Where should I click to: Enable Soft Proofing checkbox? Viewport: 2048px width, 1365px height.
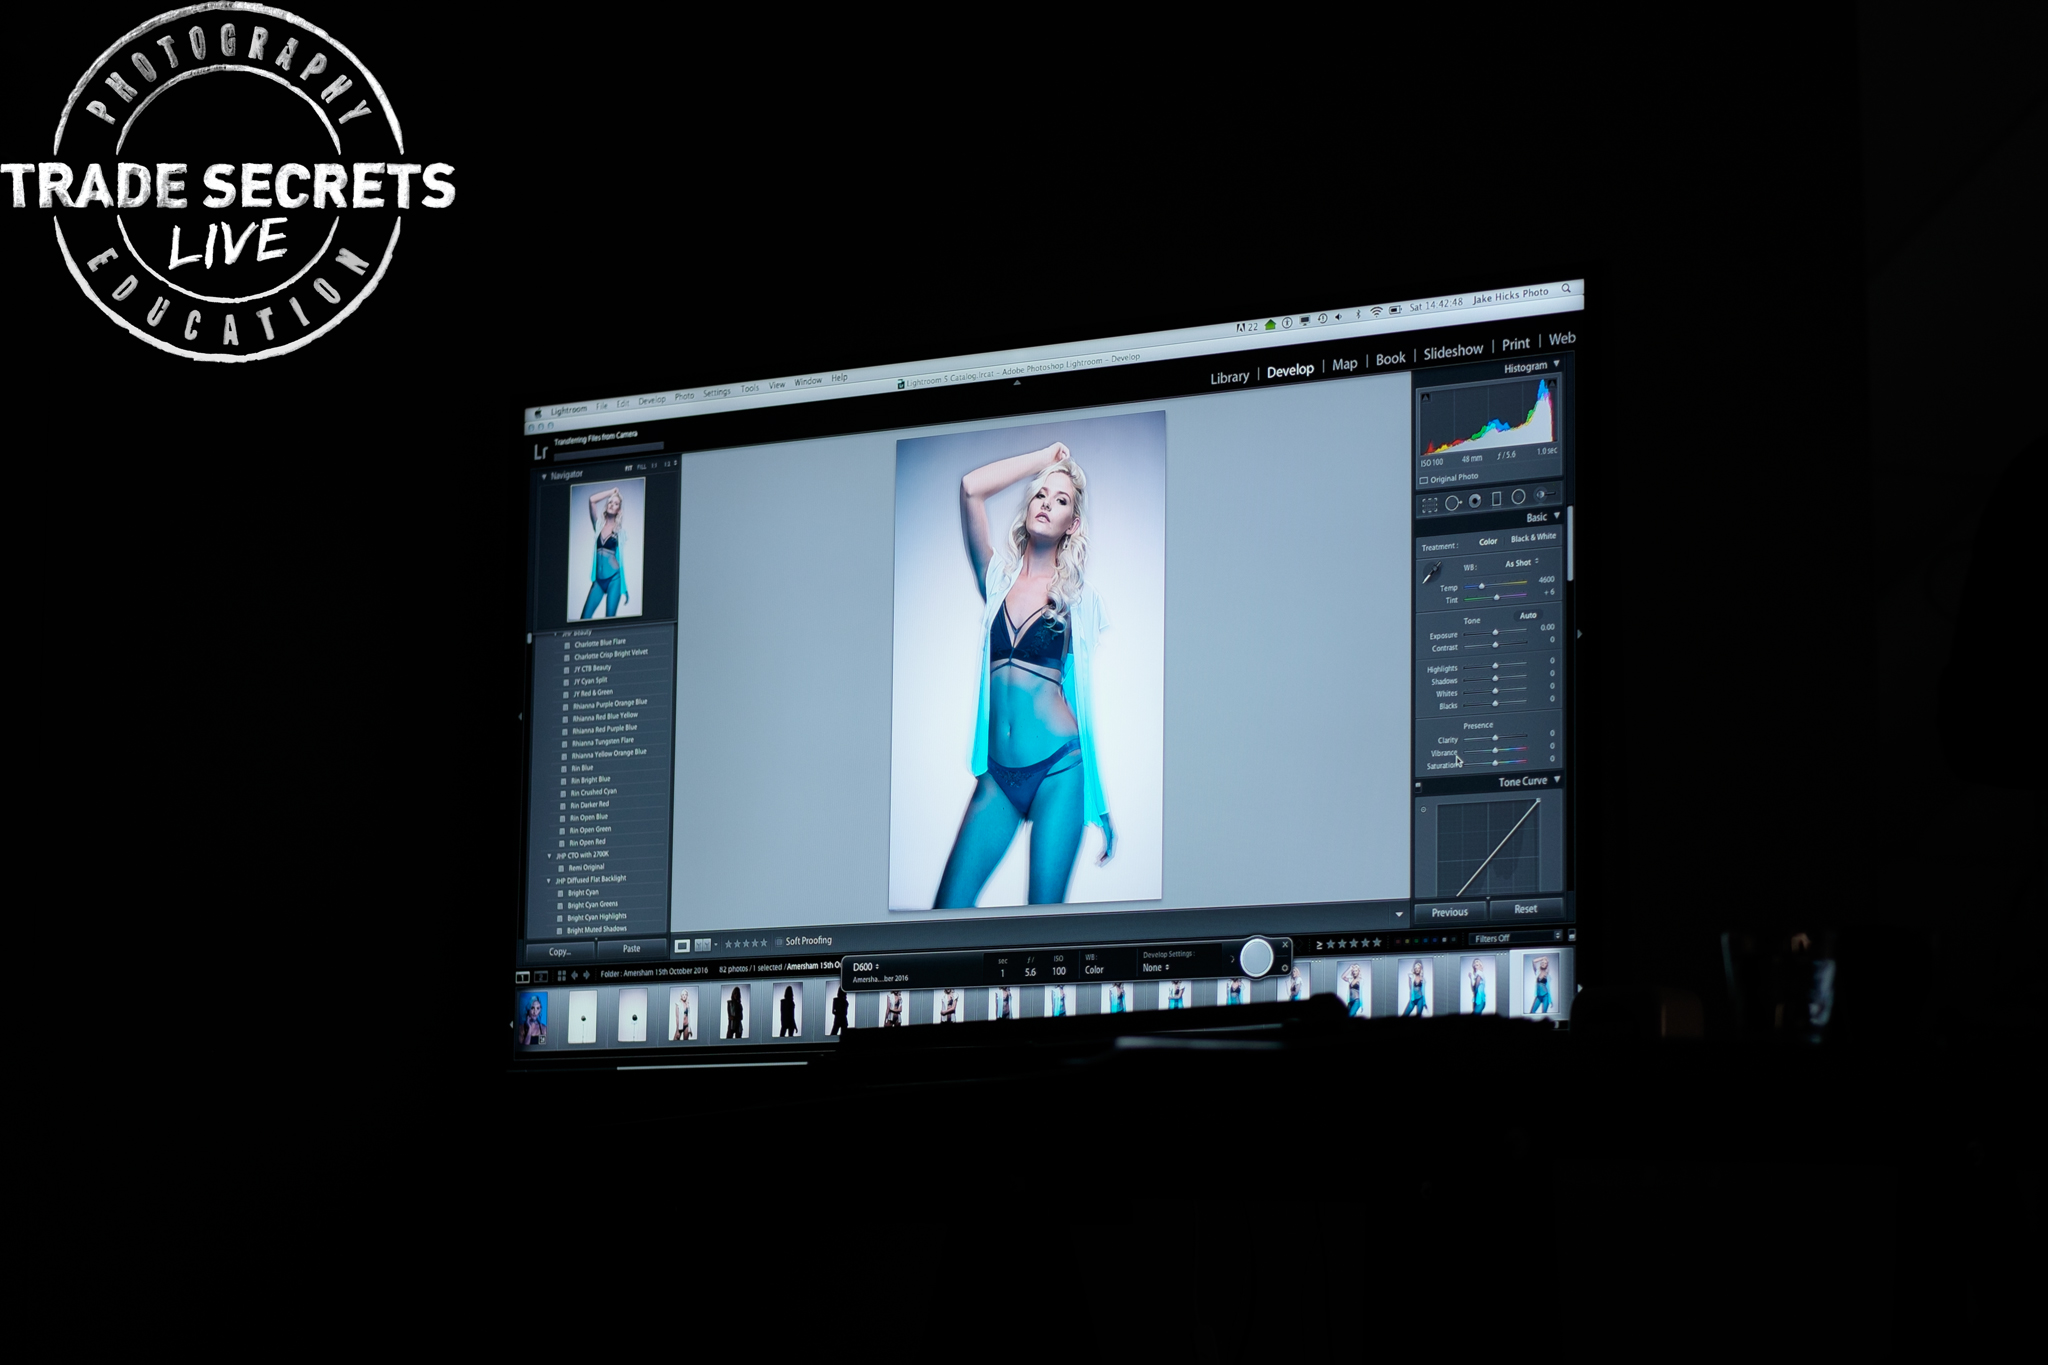pyautogui.click(x=780, y=942)
